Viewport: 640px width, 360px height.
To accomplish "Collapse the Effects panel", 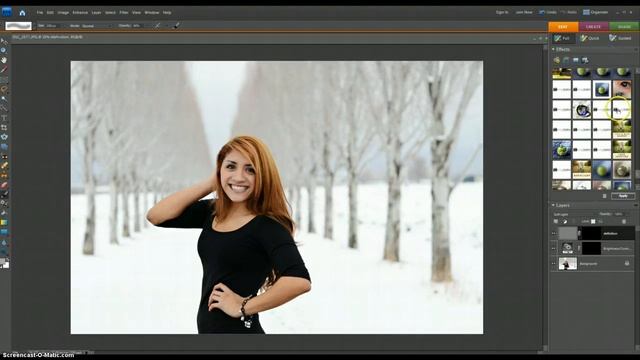I will (x=553, y=49).
